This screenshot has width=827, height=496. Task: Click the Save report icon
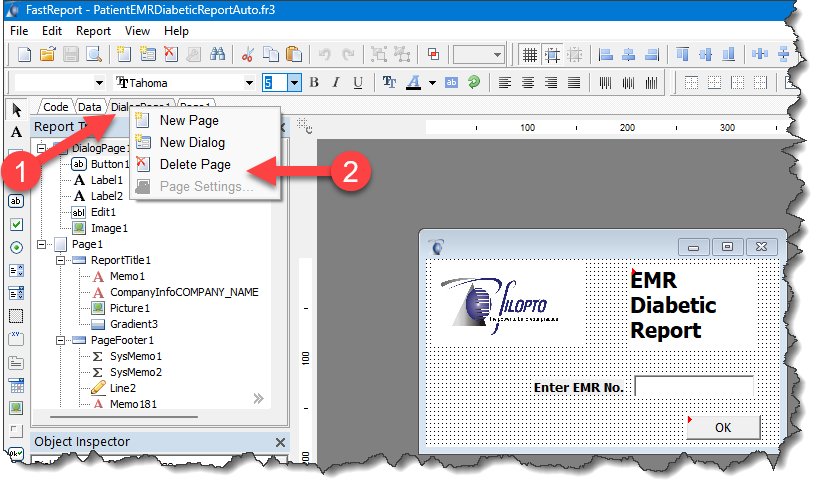[71, 54]
